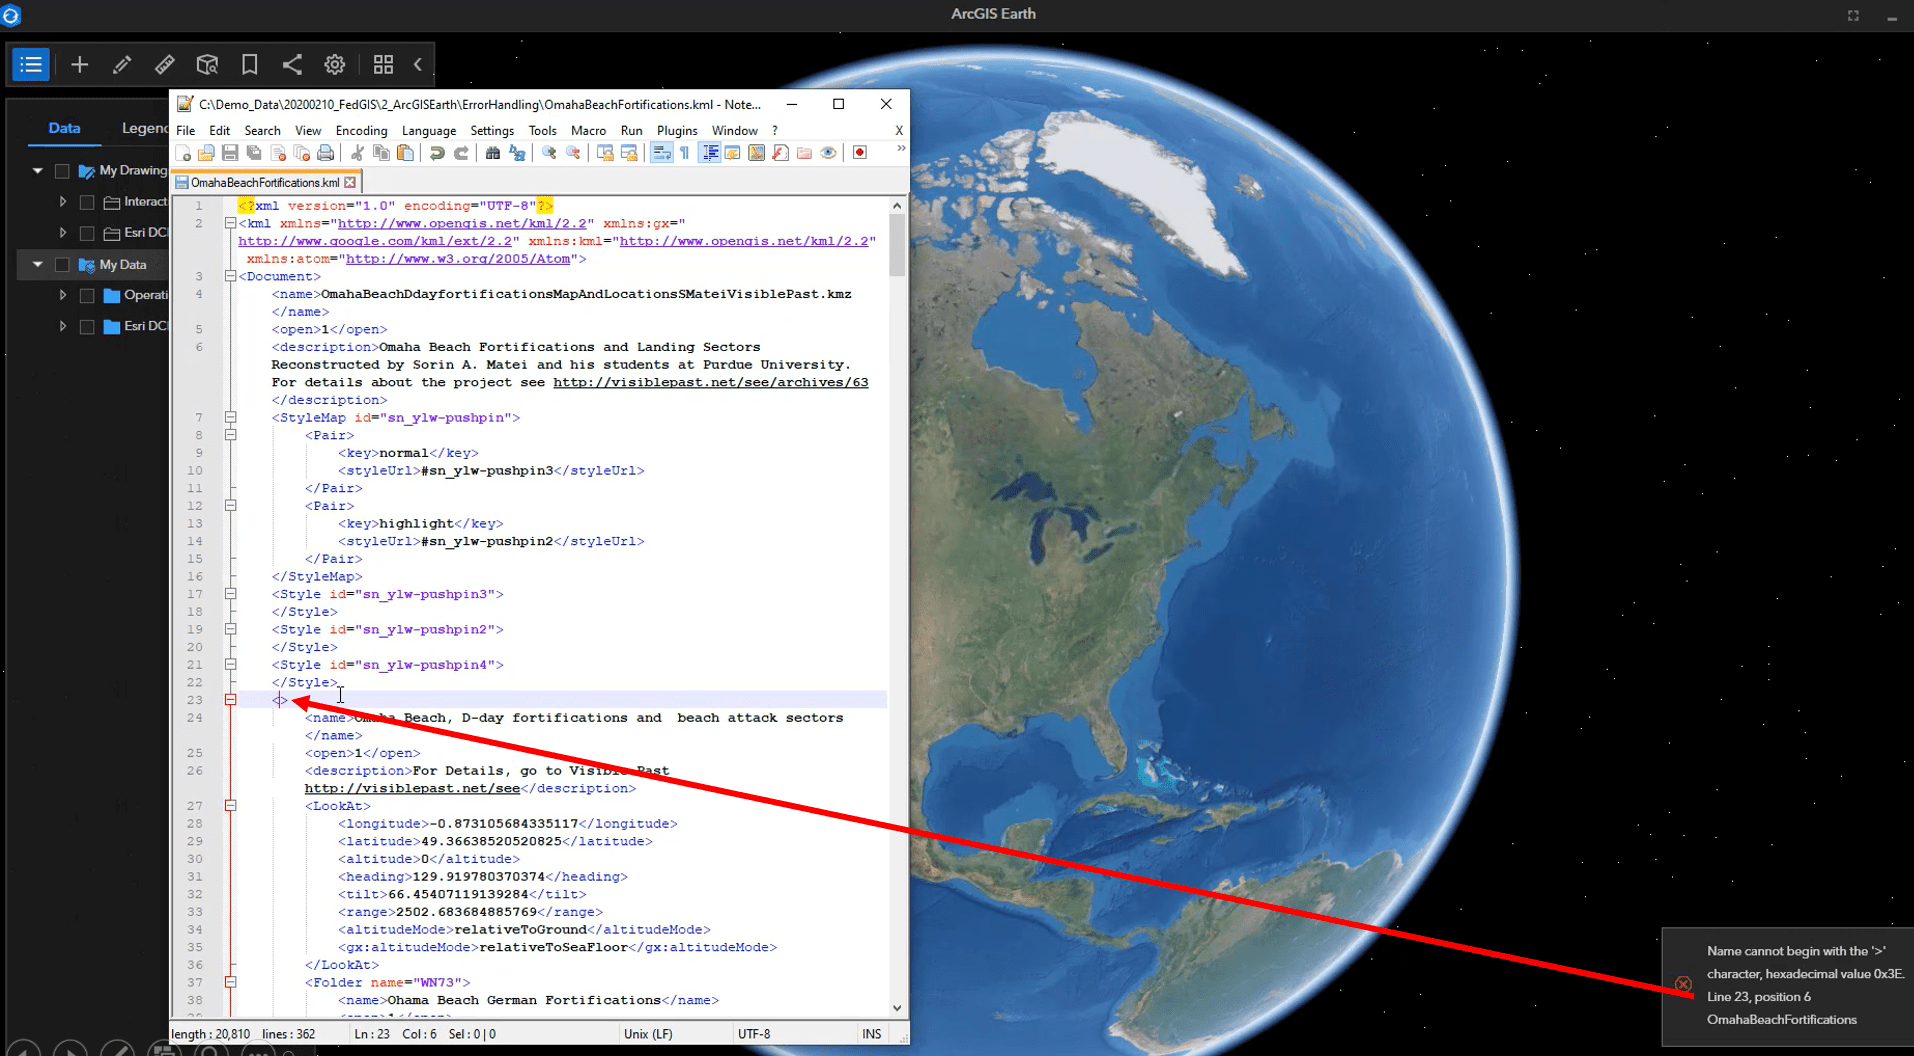Toggle the My Drawings checkbox
1914x1056 pixels.
pos(62,171)
